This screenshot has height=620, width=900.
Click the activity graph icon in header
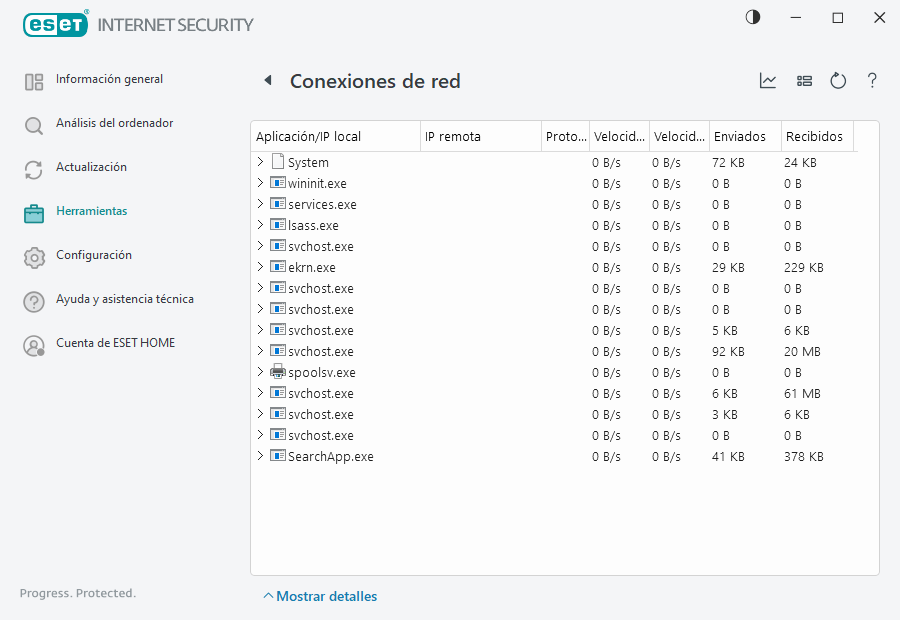pos(768,81)
